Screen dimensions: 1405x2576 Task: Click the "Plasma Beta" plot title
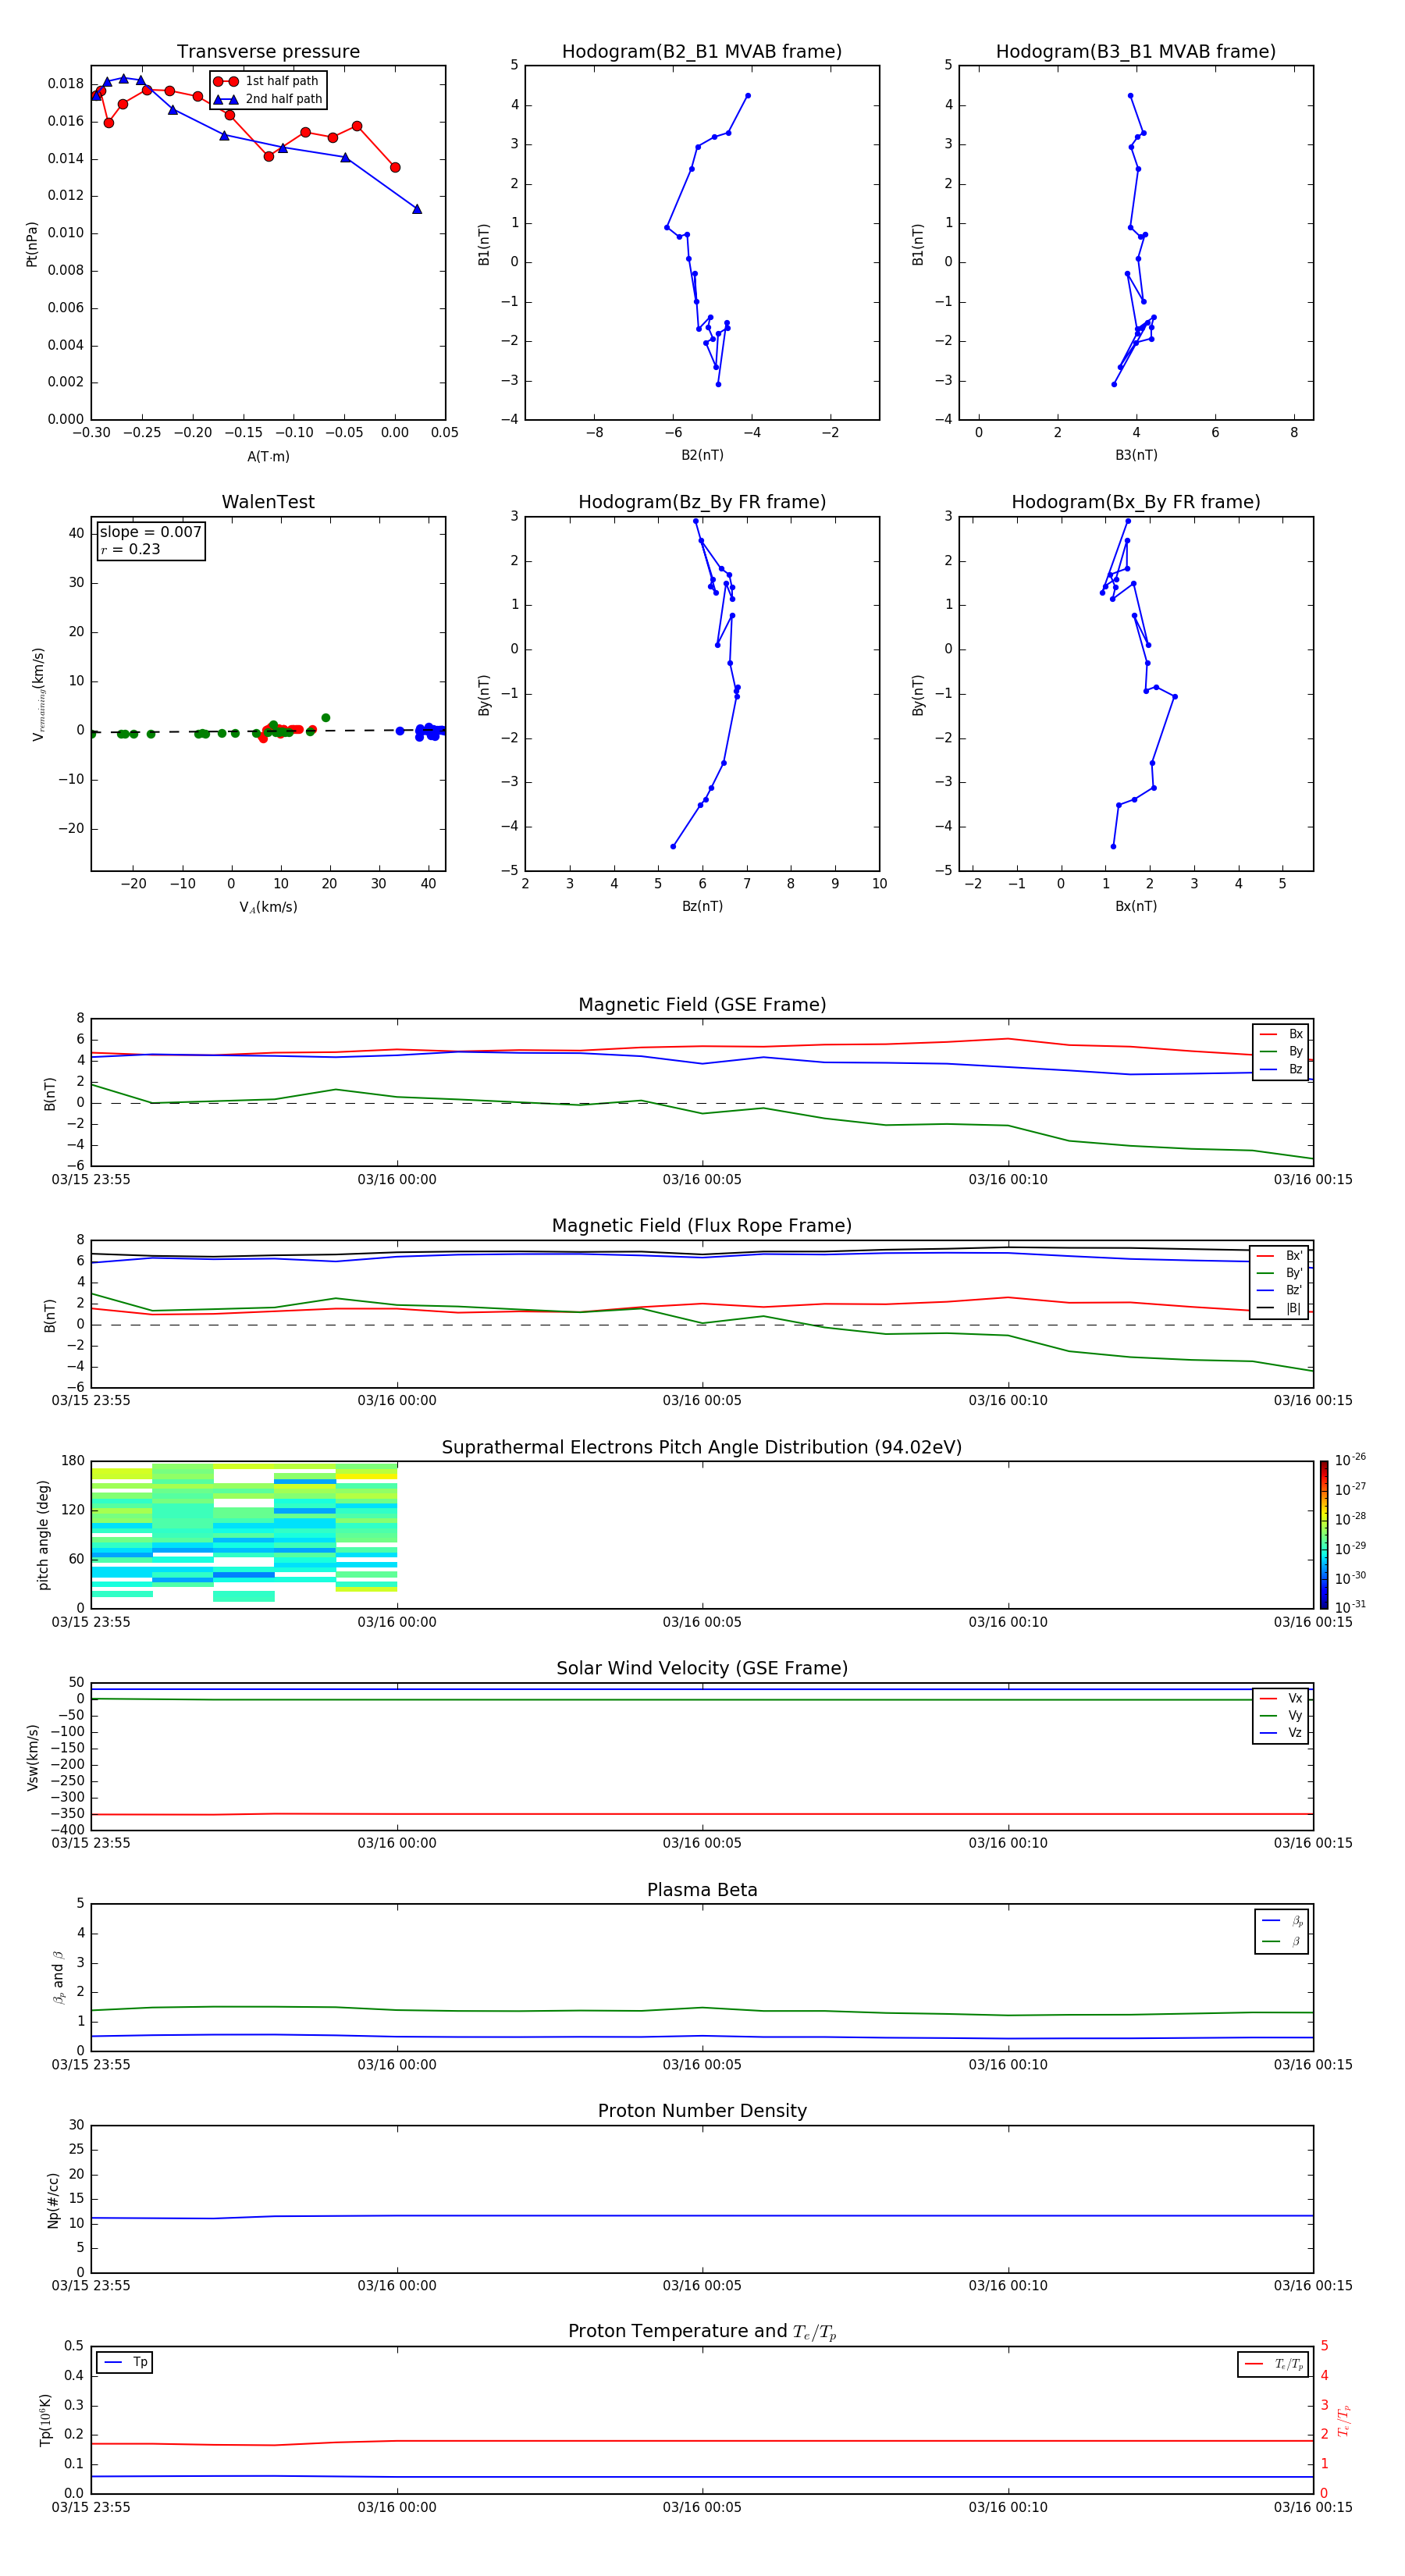click(x=702, y=1890)
